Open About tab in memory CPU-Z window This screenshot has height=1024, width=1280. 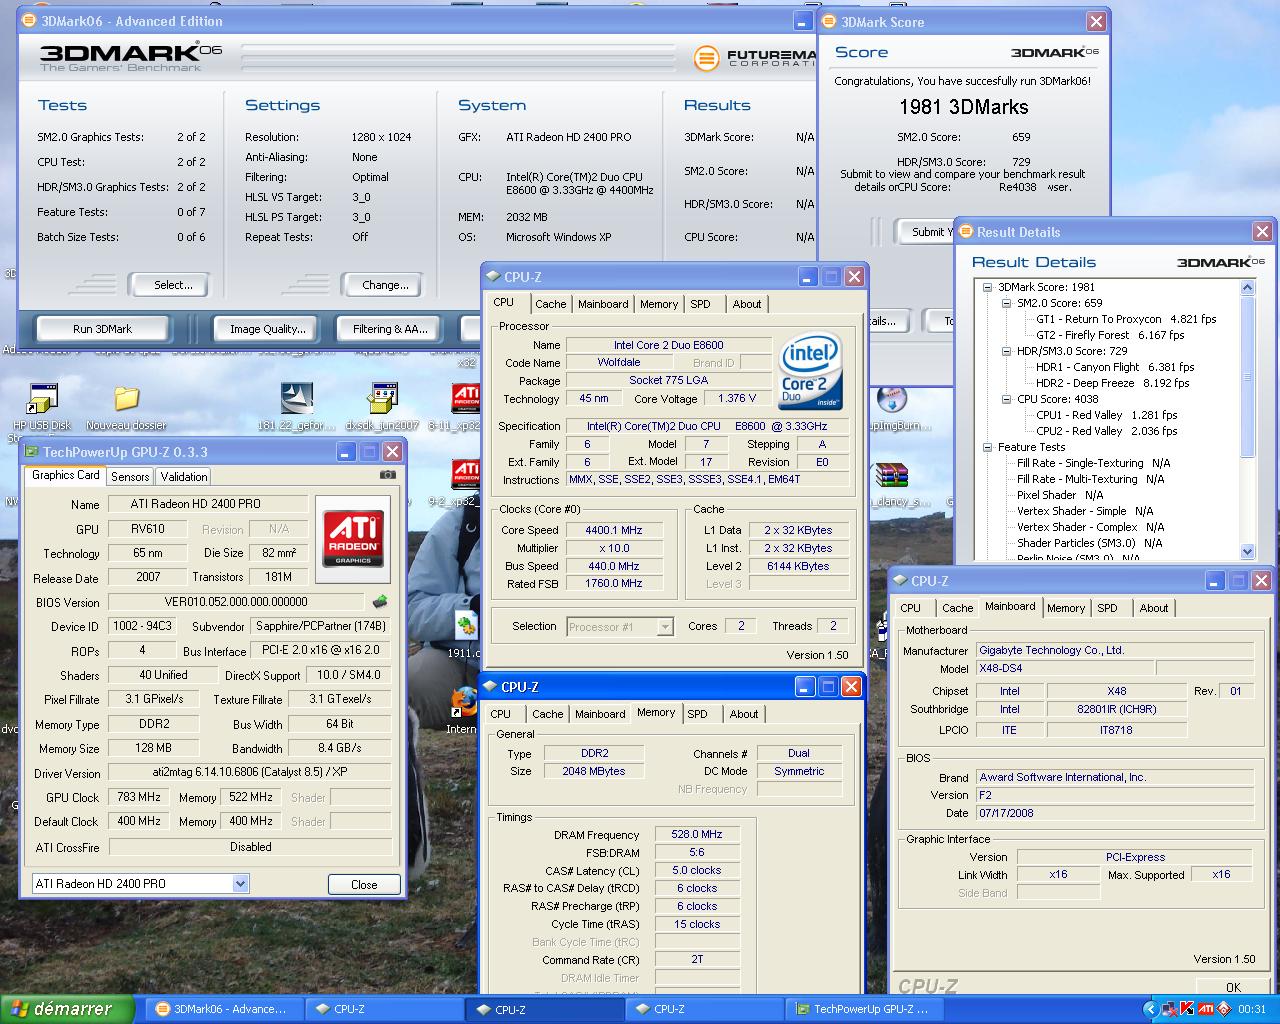(744, 714)
